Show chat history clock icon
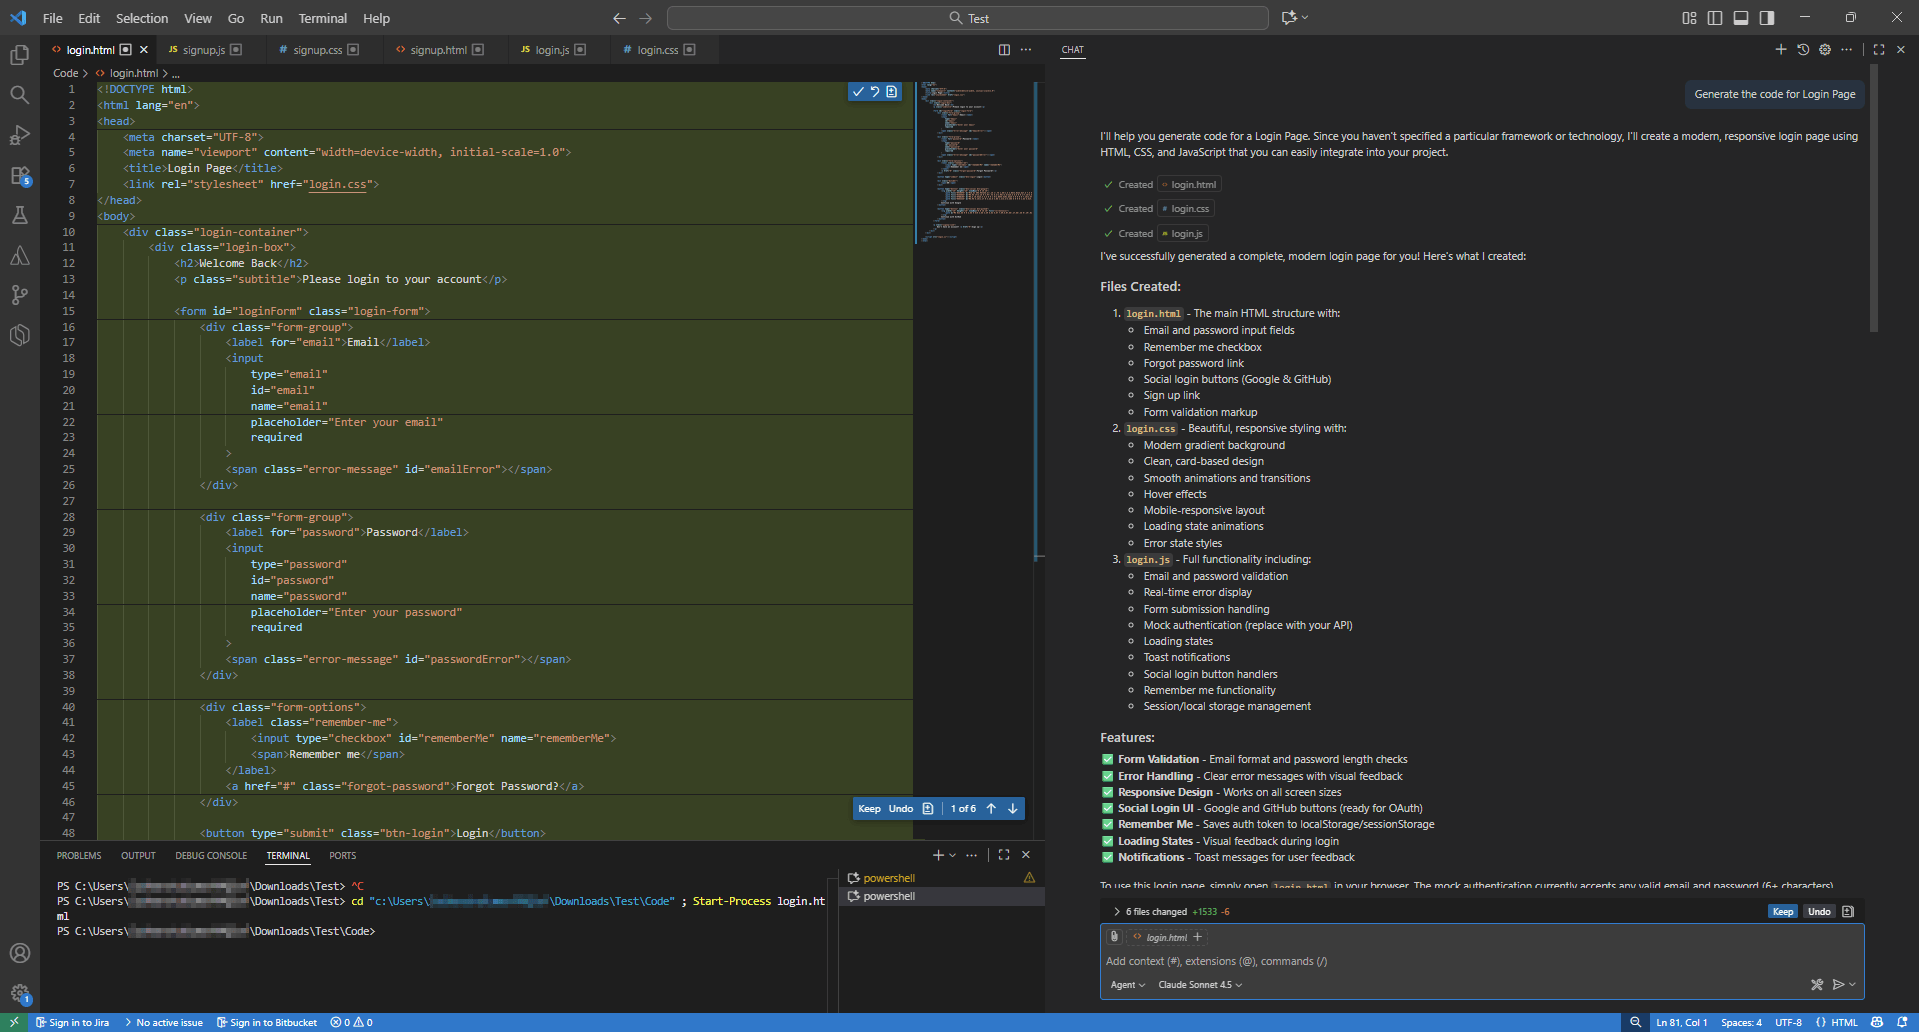Image resolution: width=1919 pixels, height=1034 pixels. click(1803, 49)
